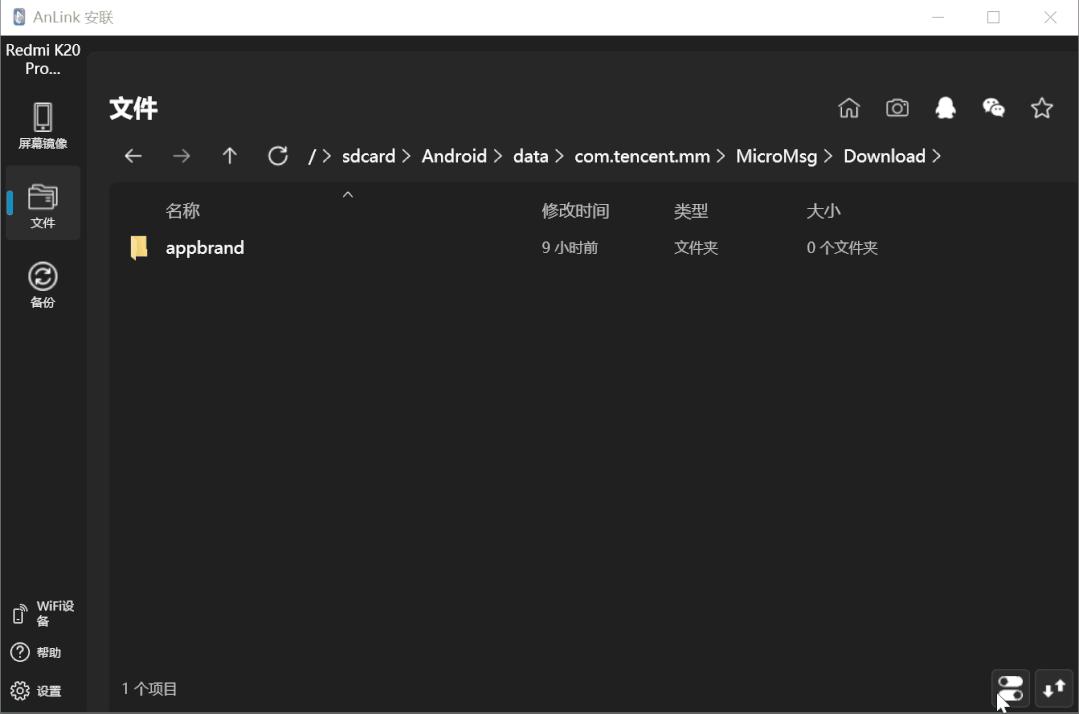The height and width of the screenshot is (714, 1079).
Task: Refresh the current folder view
Action: click(x=277, y=155)
